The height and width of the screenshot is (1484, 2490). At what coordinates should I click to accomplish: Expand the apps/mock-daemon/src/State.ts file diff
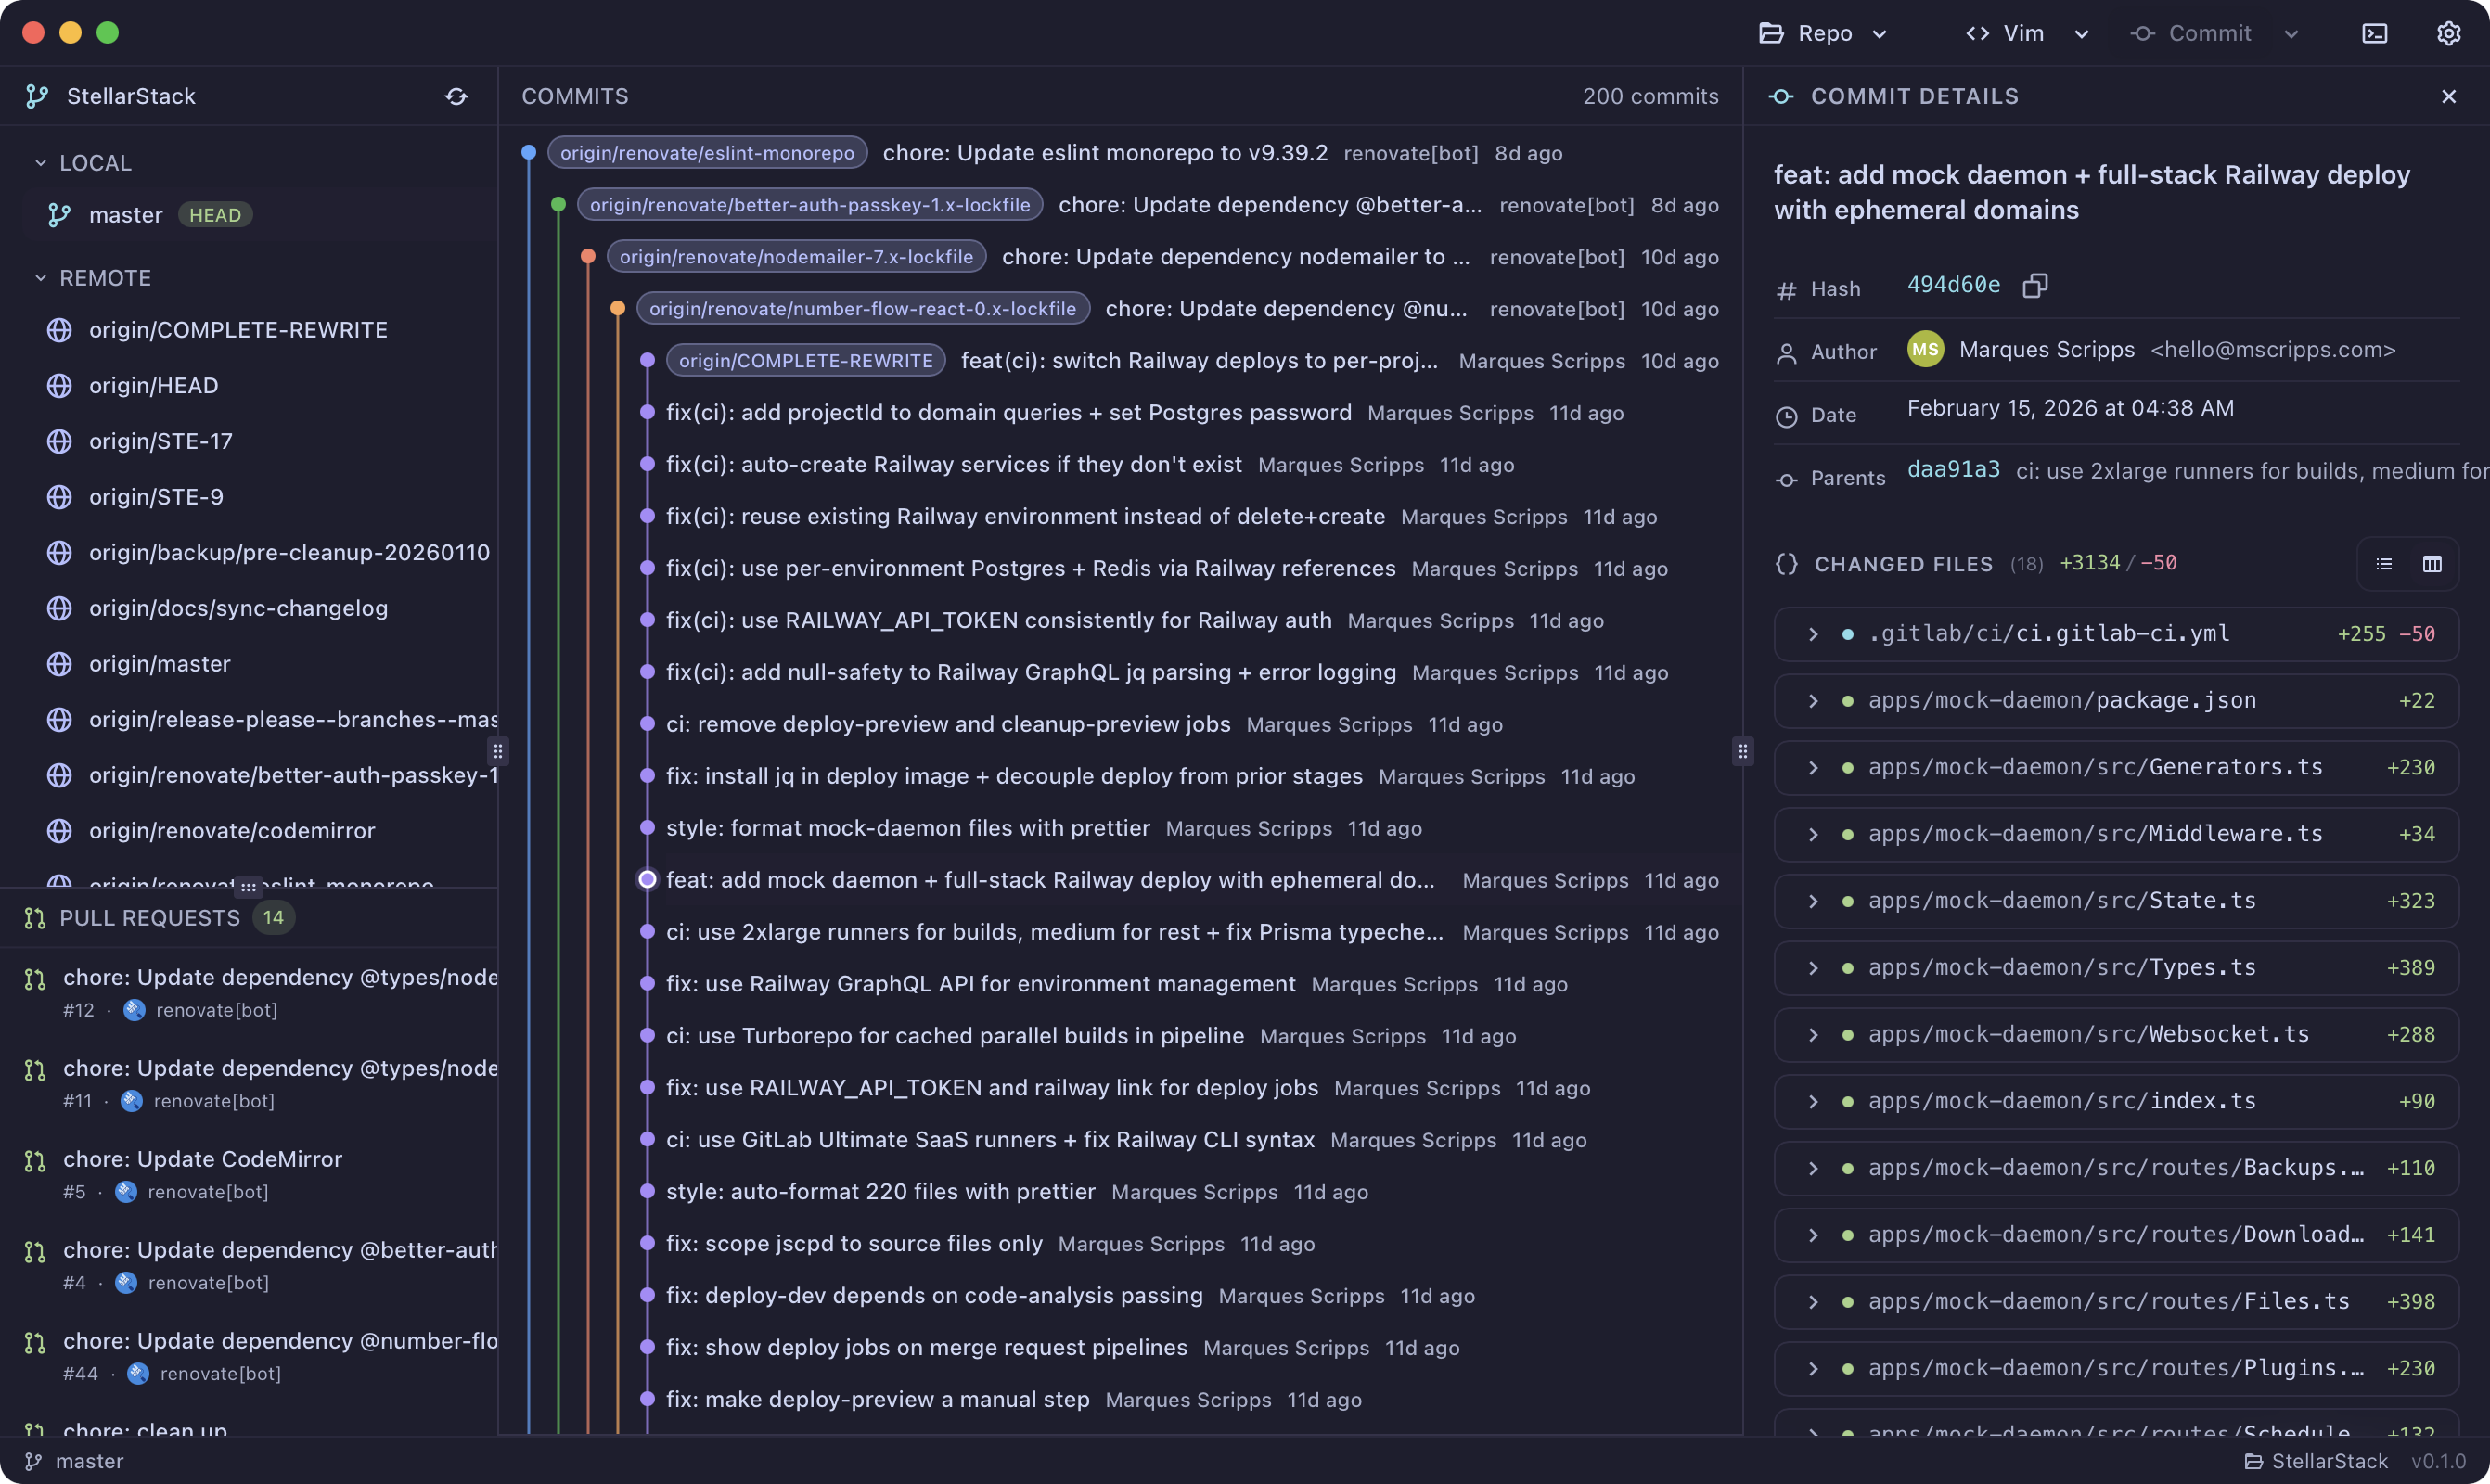[1813, 901]
